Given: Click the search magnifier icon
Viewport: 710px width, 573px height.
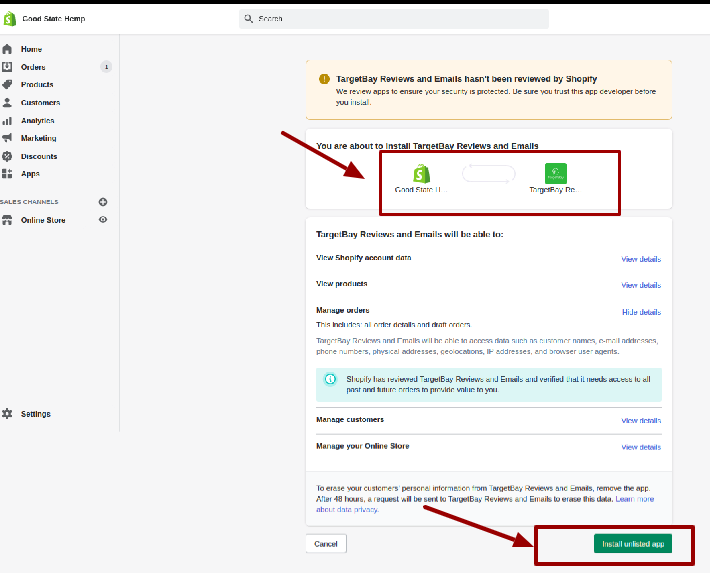Looking at the screenshot, I should click(249, 19).
